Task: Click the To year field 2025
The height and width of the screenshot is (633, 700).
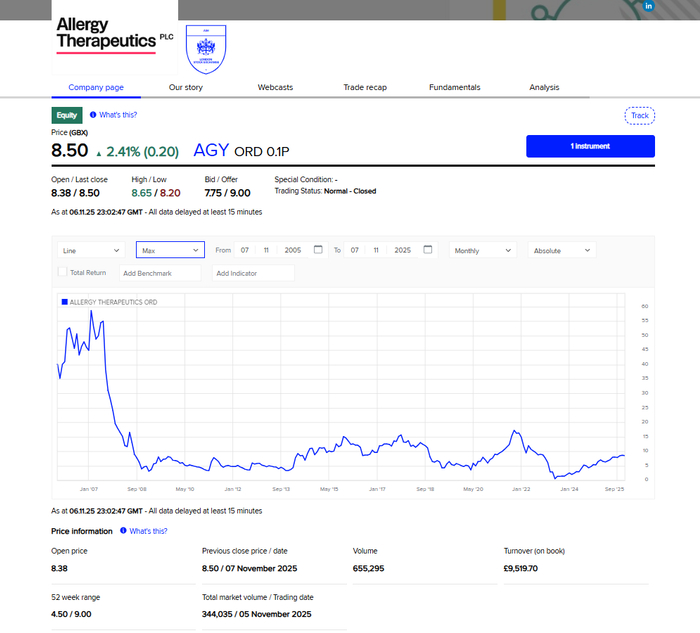Action: point(403,250)
